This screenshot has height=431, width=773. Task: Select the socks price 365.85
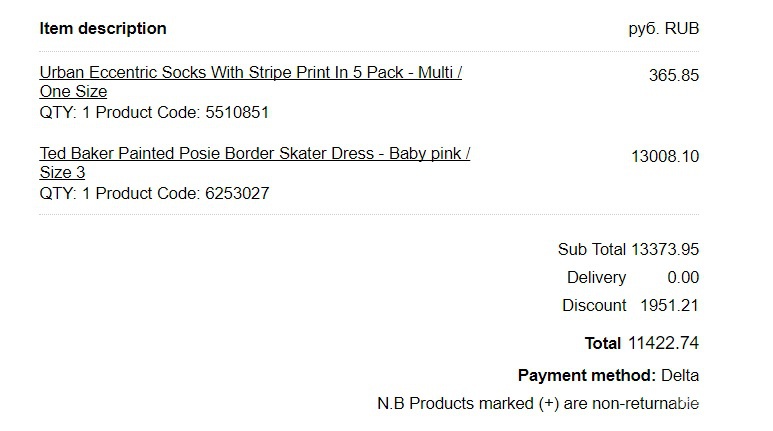click(x=674, y=75)
